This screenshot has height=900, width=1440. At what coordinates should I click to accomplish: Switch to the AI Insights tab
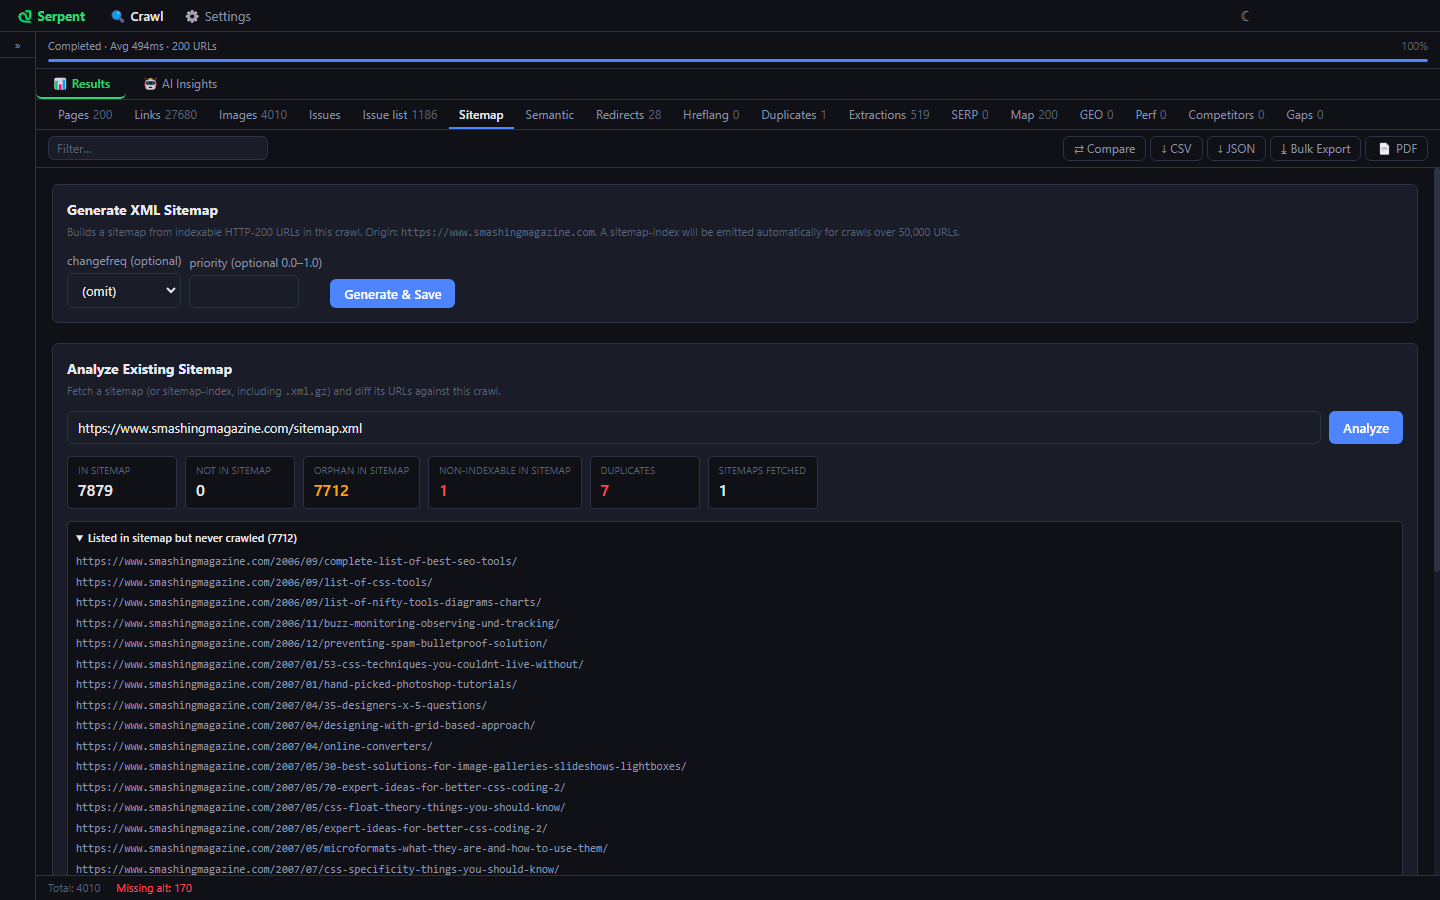pyautogui.click(x=180, y=84)
